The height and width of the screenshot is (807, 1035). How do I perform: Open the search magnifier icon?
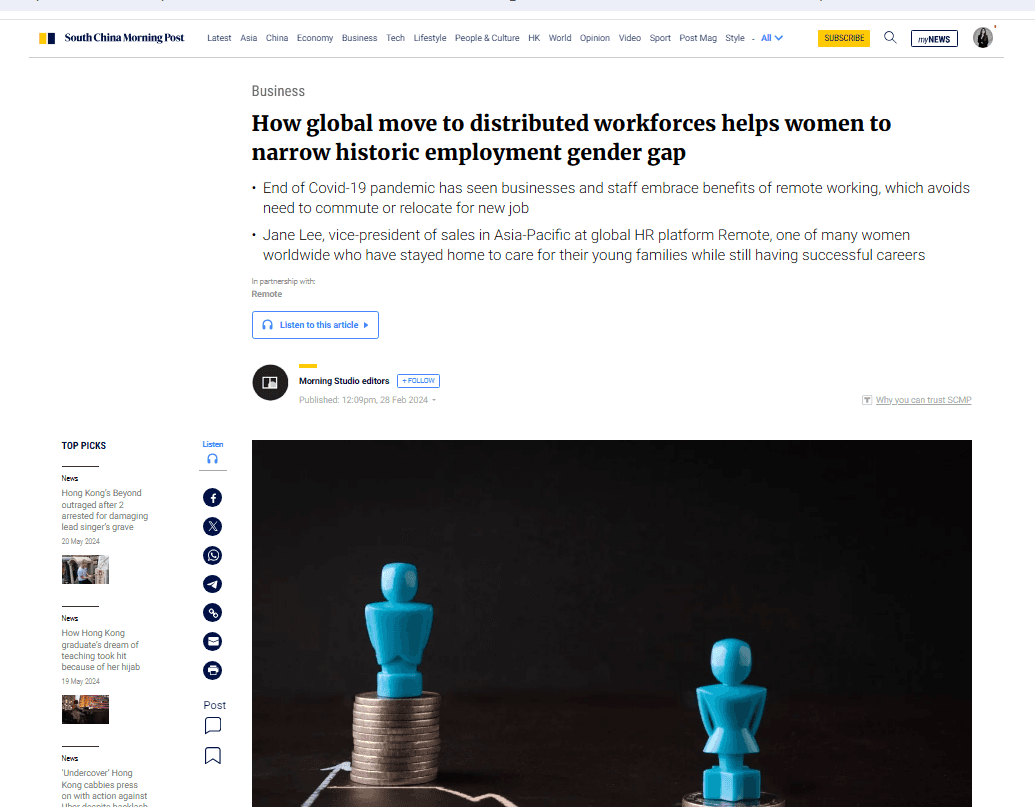[890, 38]
